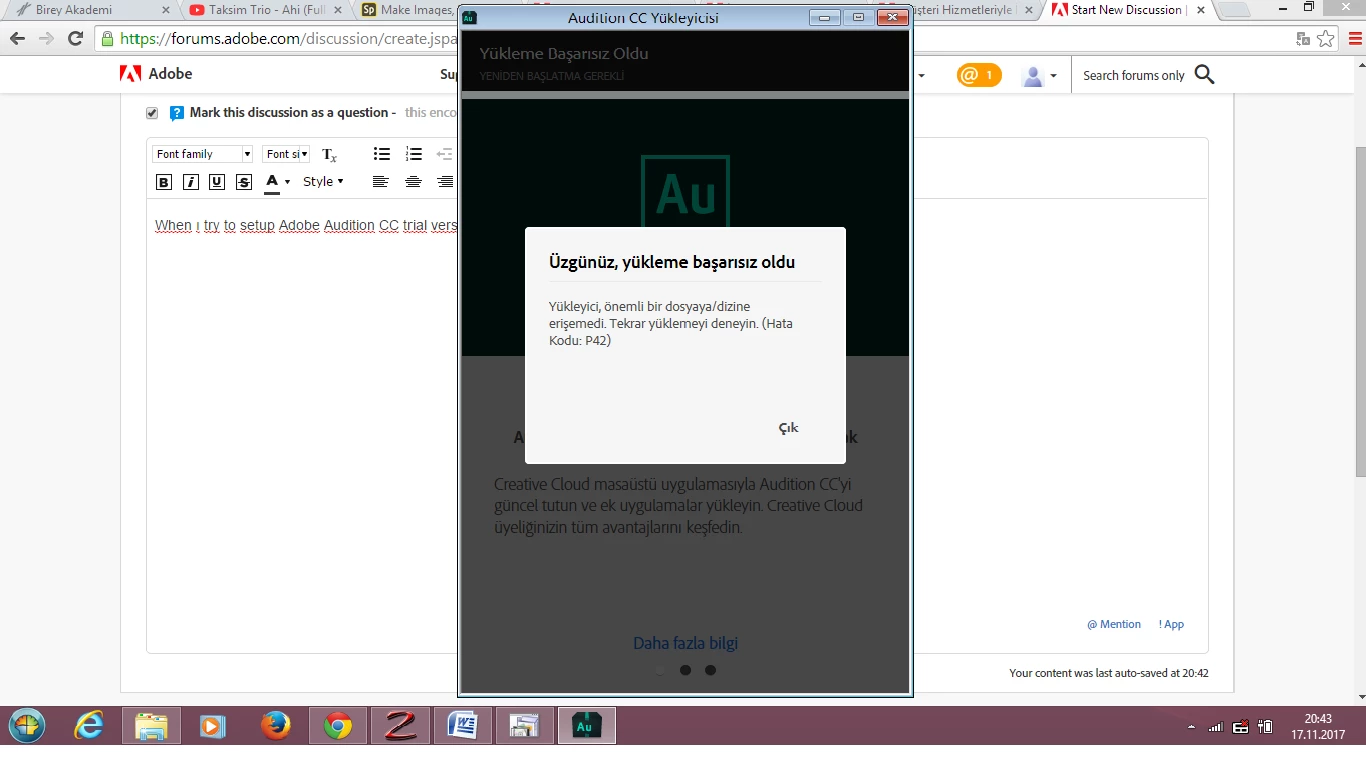
Task: Select the third carousel dot in installer
Action: pyautogui.click(x=710, y=670)
